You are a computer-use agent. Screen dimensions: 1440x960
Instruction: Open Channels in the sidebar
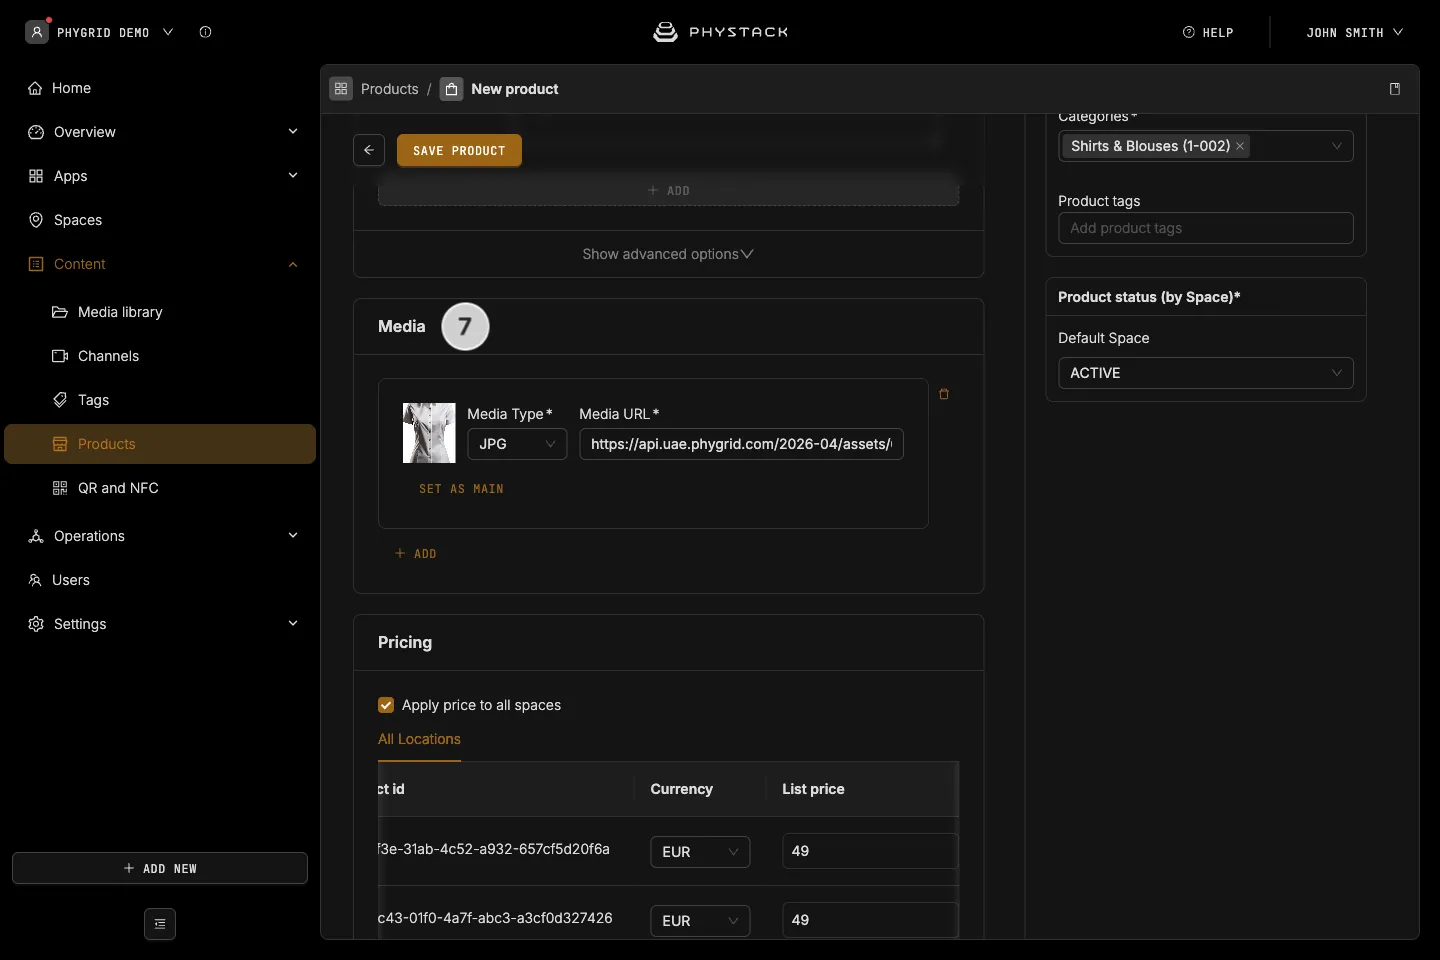[160, 356]
